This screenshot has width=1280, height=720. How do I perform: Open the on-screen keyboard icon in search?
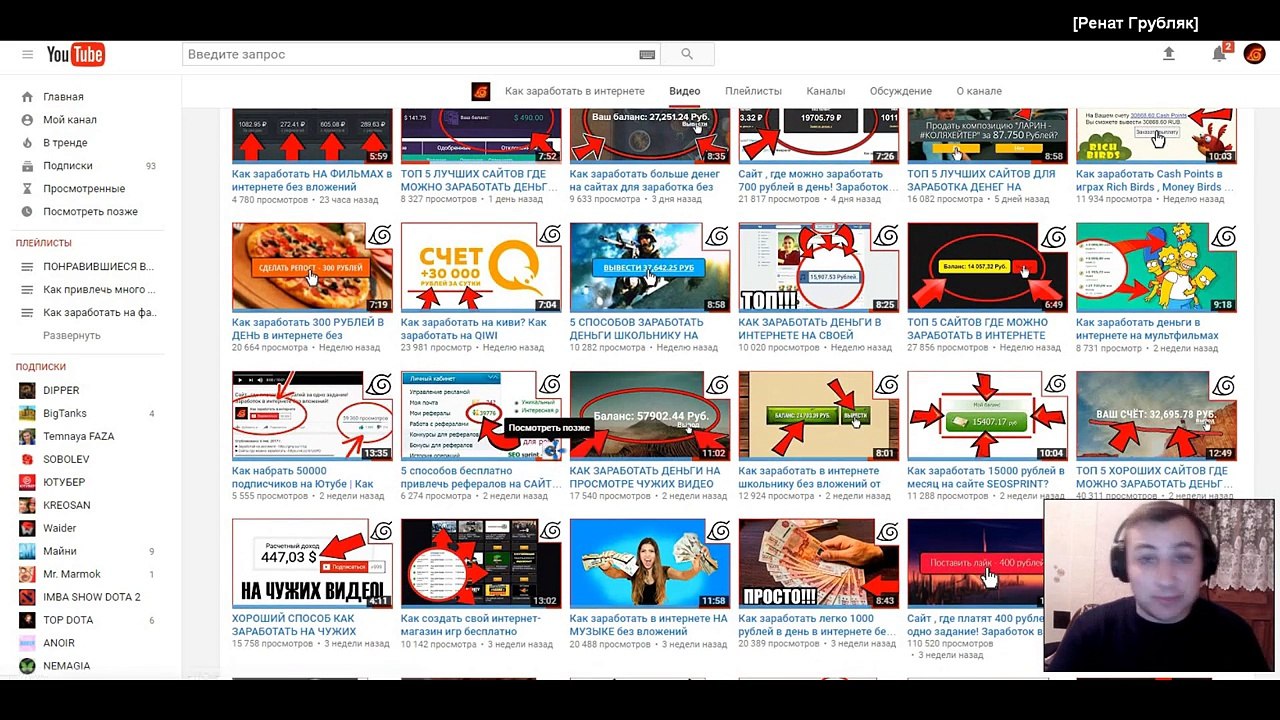pos(647,54)
